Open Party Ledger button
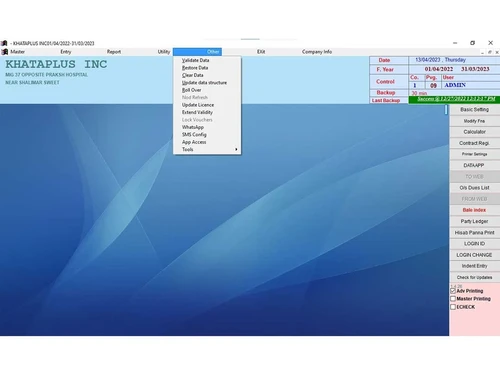Image resolution: width=500 pixels, height=375 pixels. pyautogui.click(x=474, y=221)
